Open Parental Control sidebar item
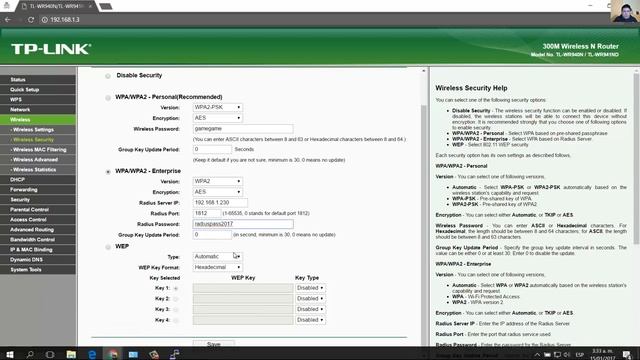 tap(38, 209)
